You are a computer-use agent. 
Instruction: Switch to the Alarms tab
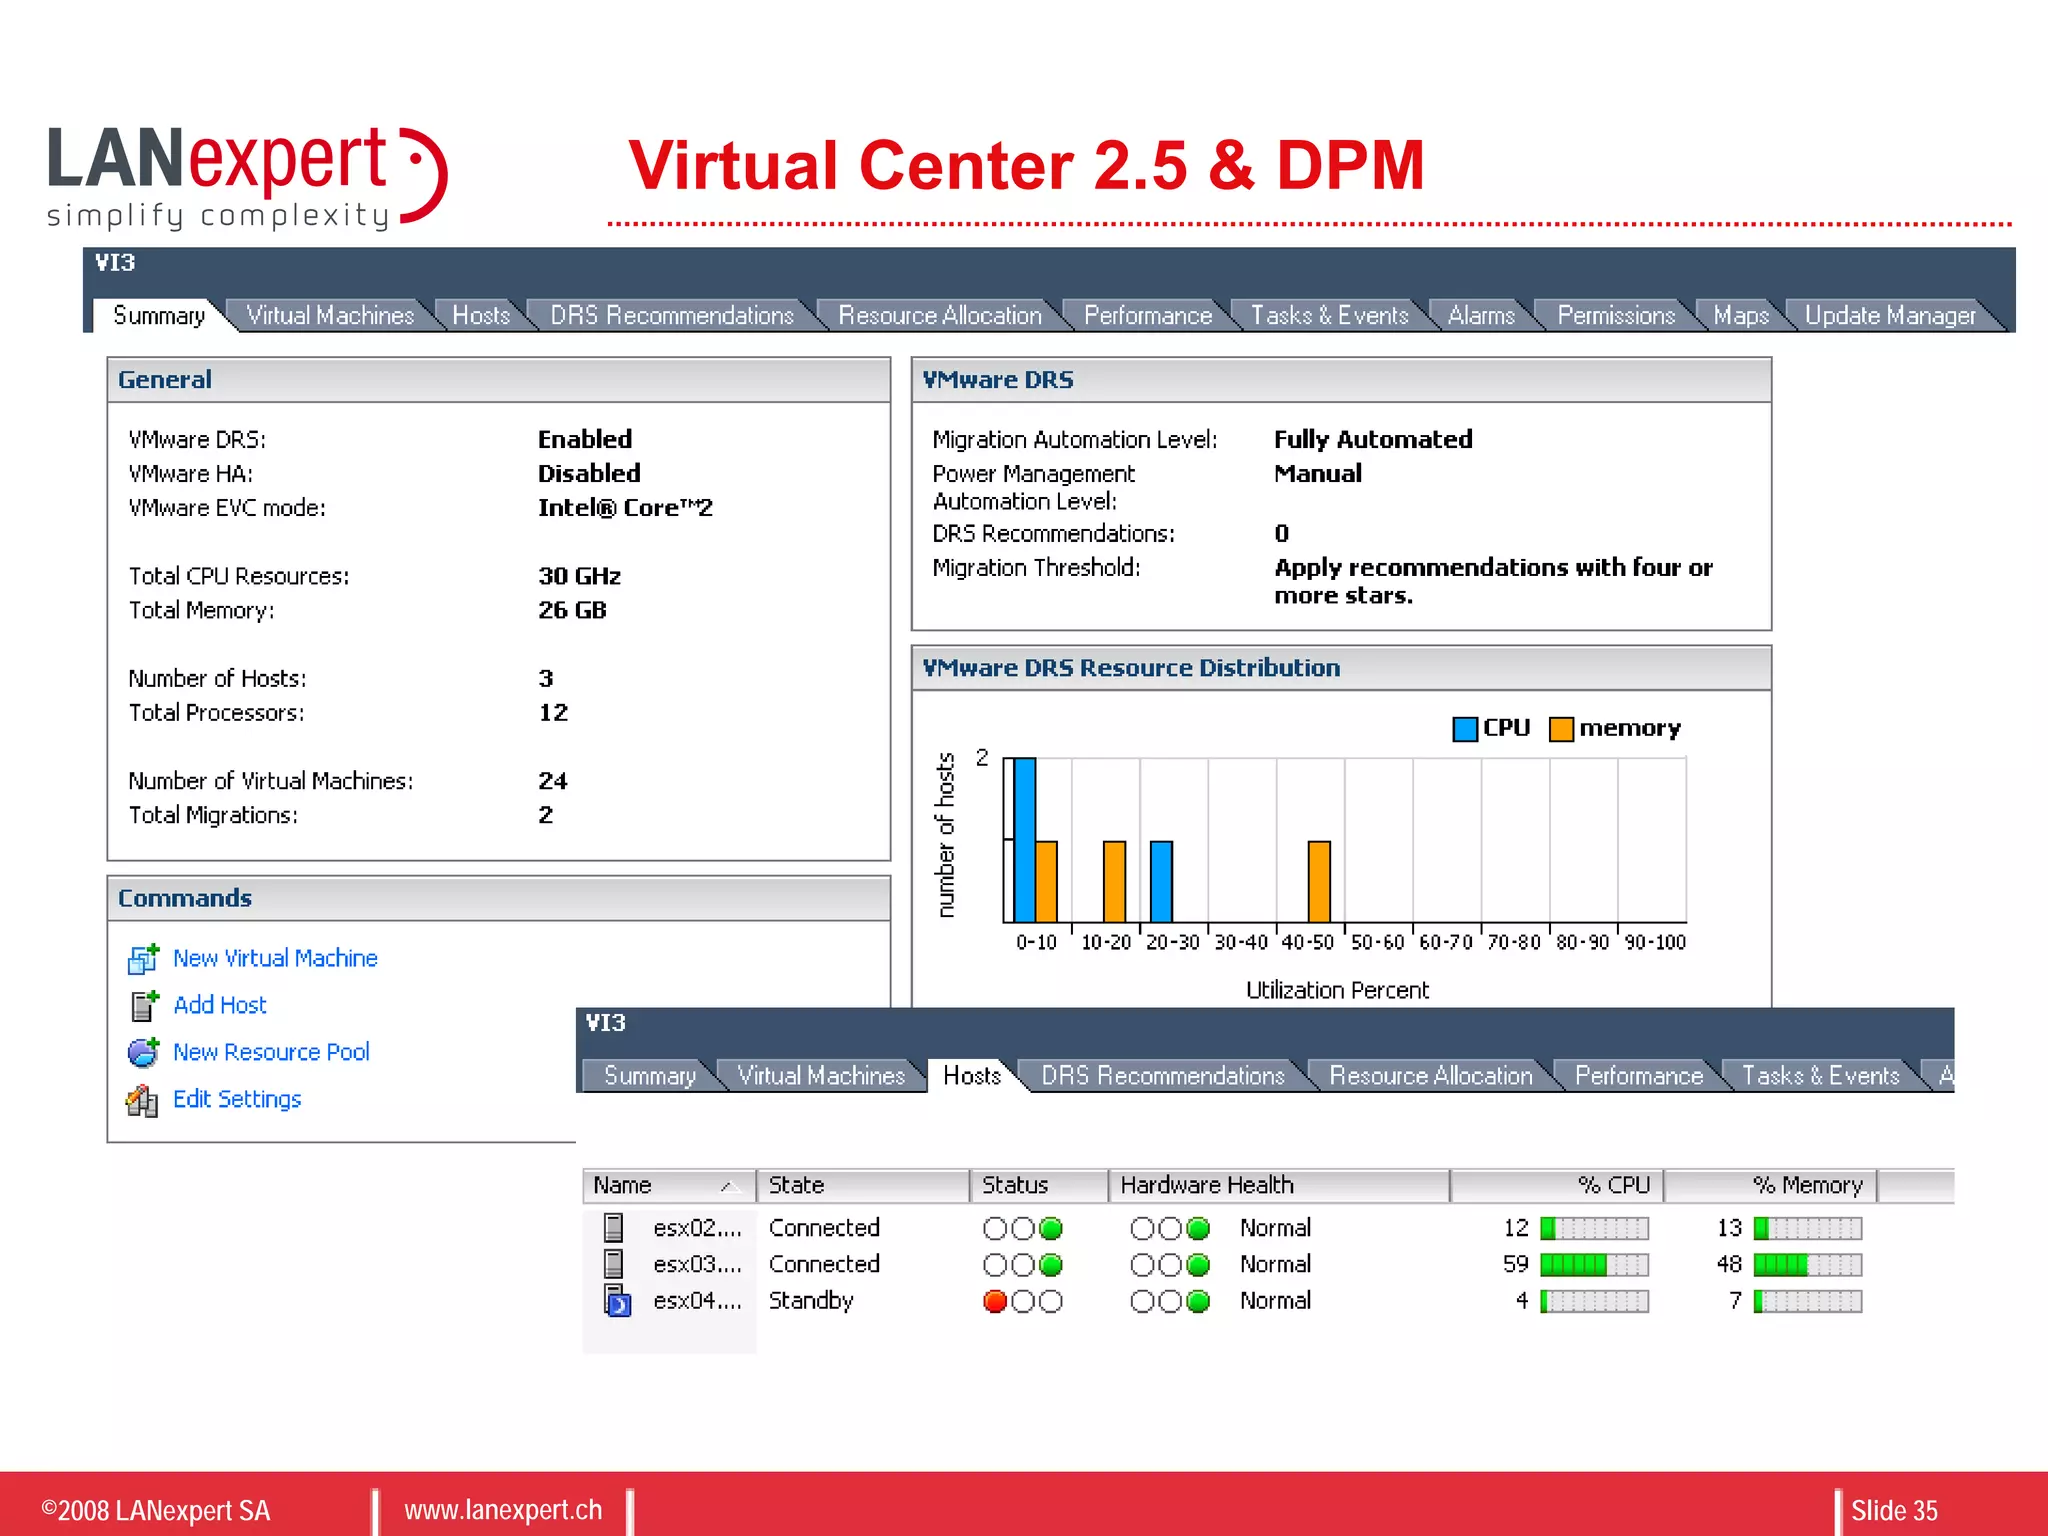1481,315
